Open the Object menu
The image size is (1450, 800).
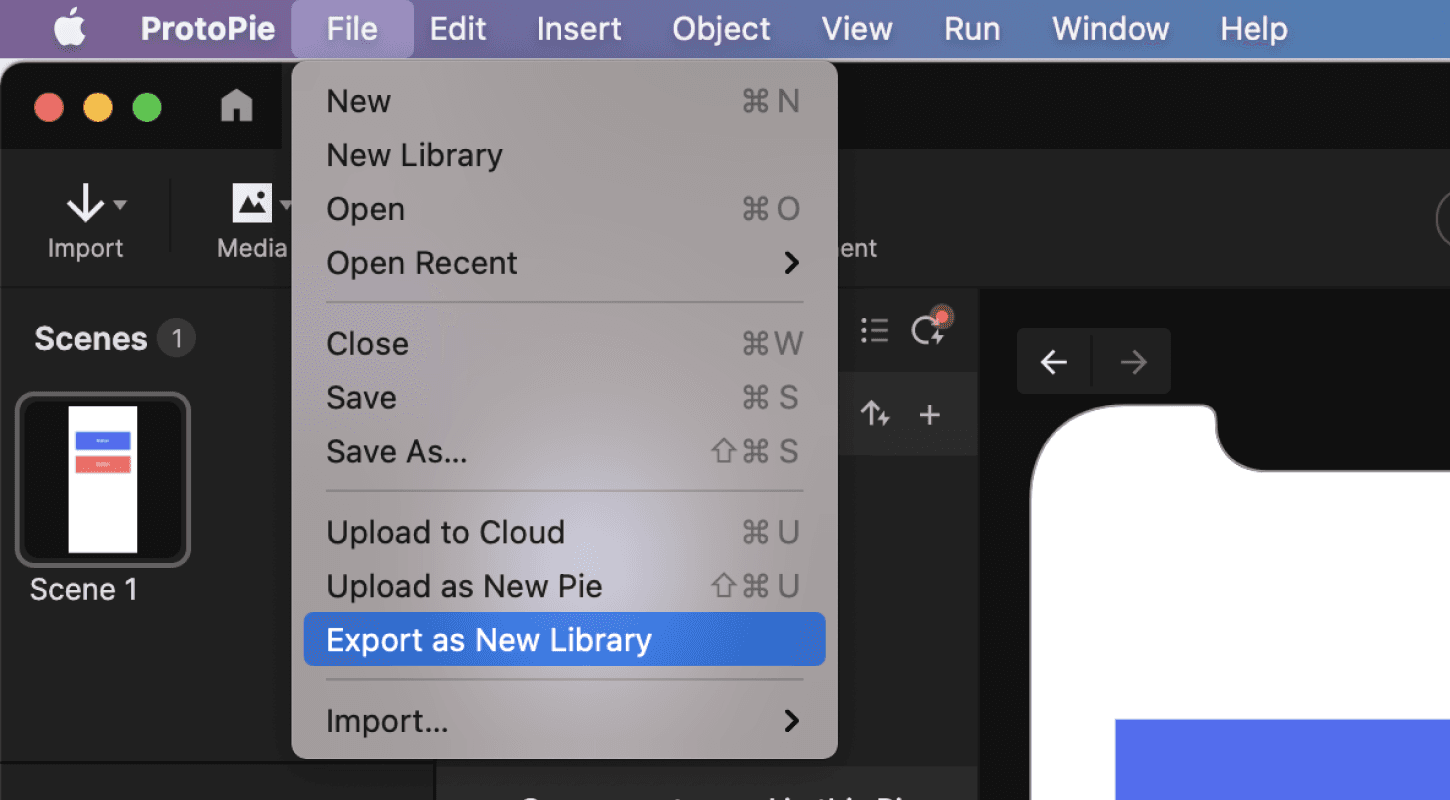coord(721,28)
